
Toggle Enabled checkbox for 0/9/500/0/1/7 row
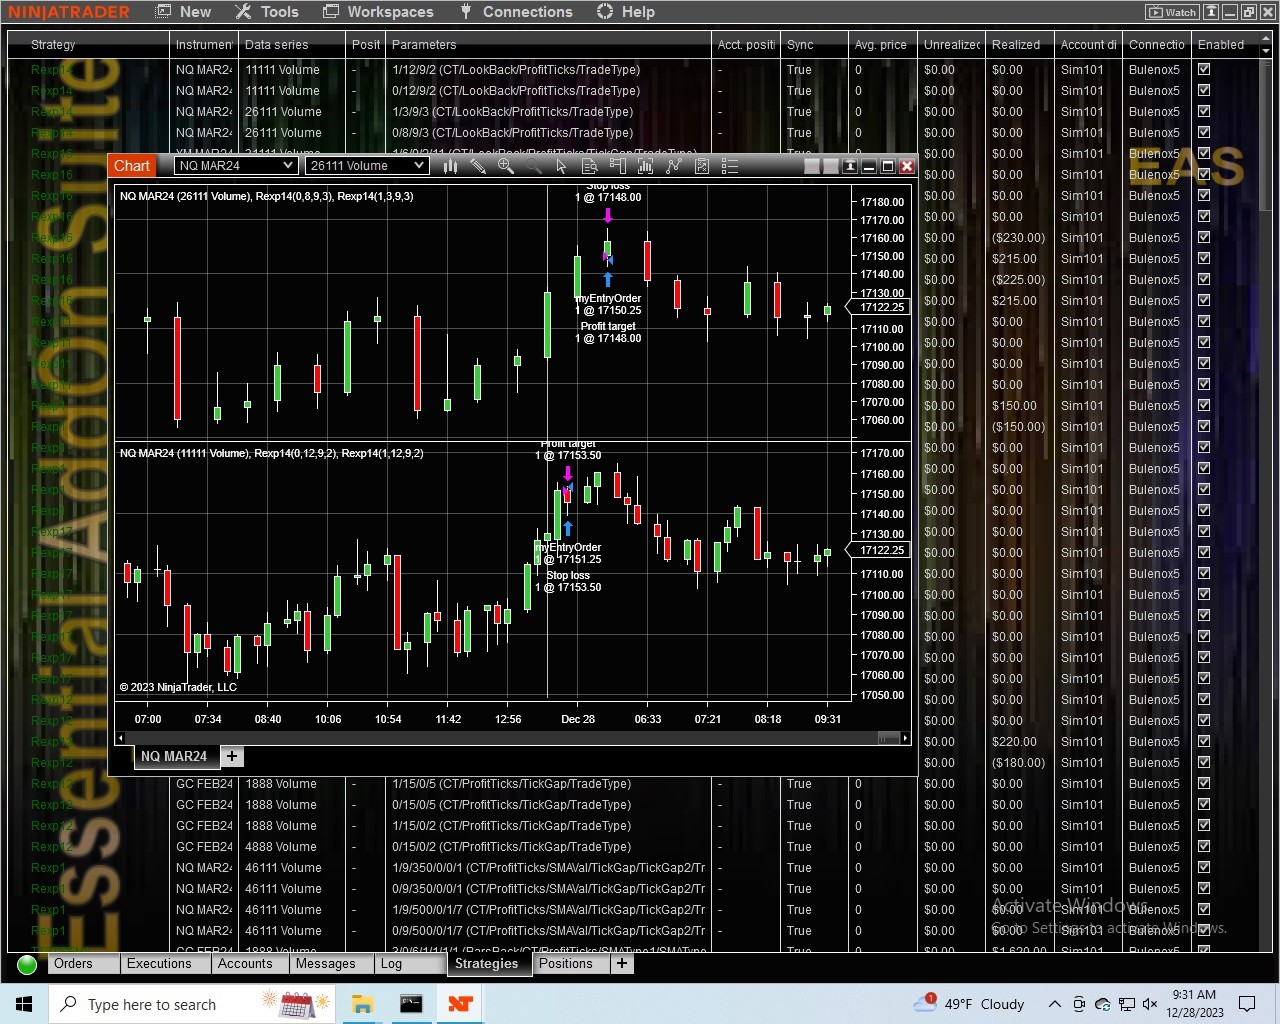click(1204, 931)
